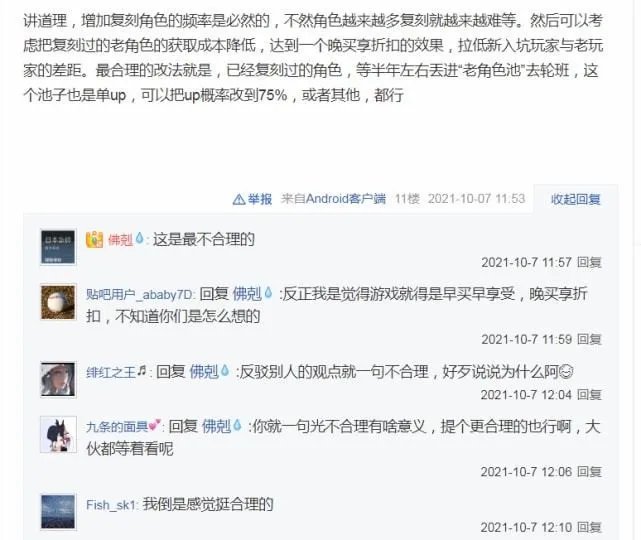The image size is (641, 540).
Task: View Fish_sk1's avatar image
Action: (58, 512)
